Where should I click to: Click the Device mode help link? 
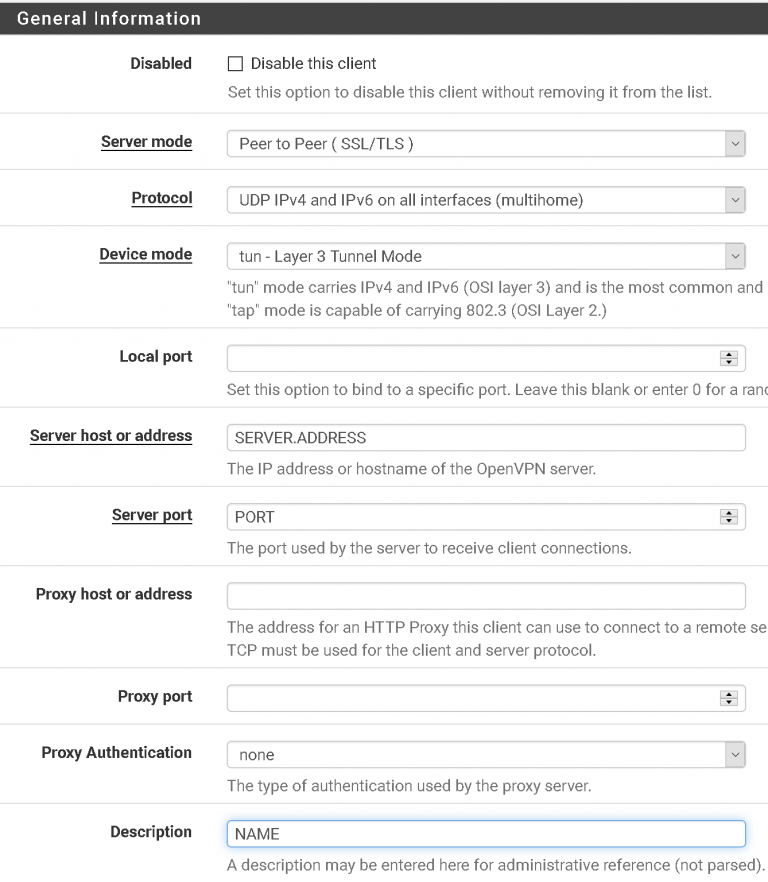[x=145, y=254]
